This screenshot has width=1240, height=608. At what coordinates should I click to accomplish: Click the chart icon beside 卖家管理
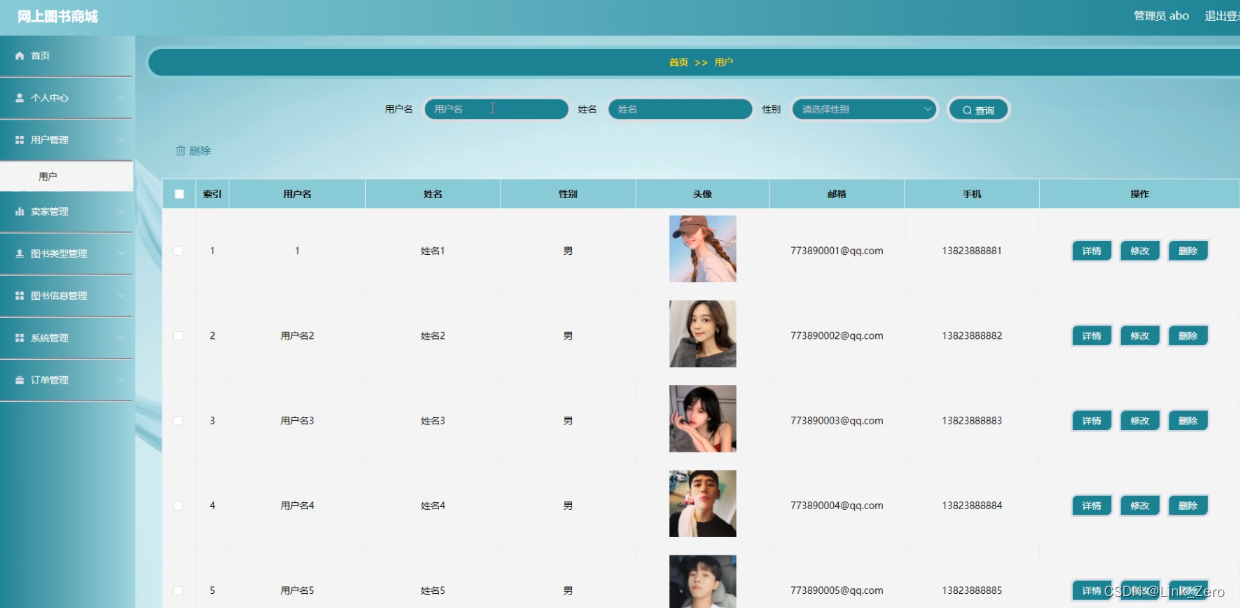tap(18, 211)
